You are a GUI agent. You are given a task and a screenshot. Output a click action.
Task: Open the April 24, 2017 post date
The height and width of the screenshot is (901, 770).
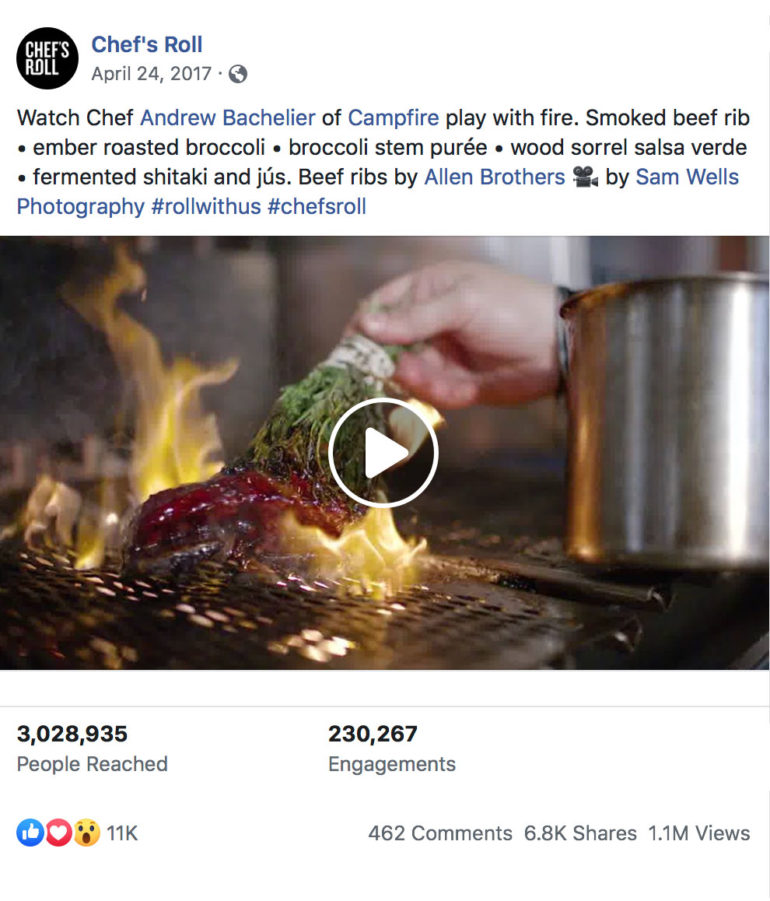(152, 74)
